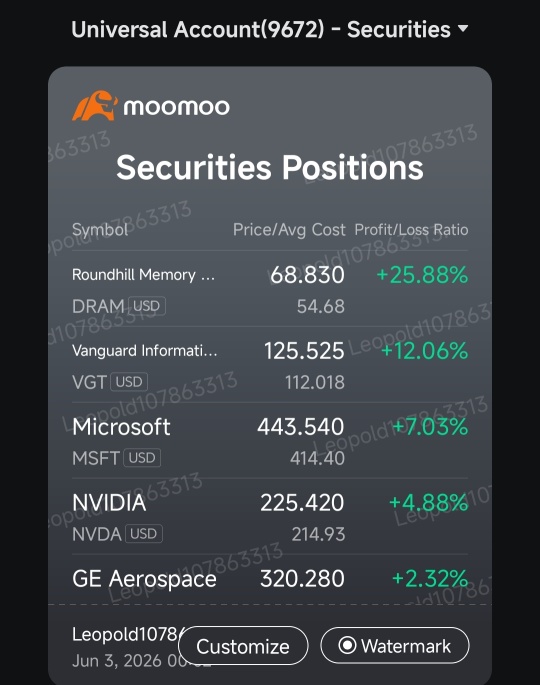This screenshot has width=540, height=685.
Task: Select the GE Aerospace position
Action: pos(270,579)
